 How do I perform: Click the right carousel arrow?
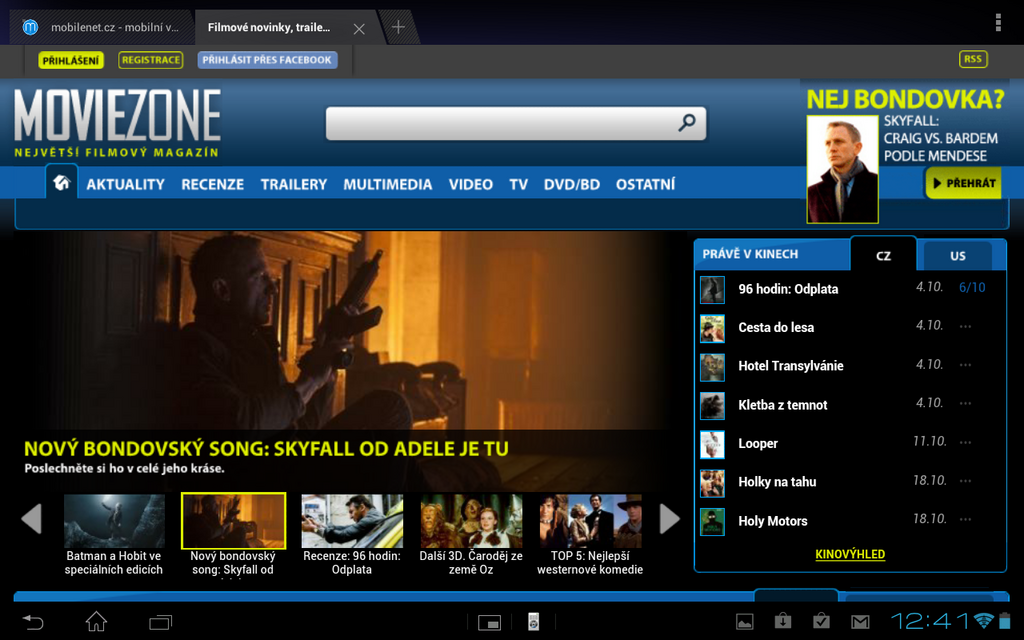point(668,520)
